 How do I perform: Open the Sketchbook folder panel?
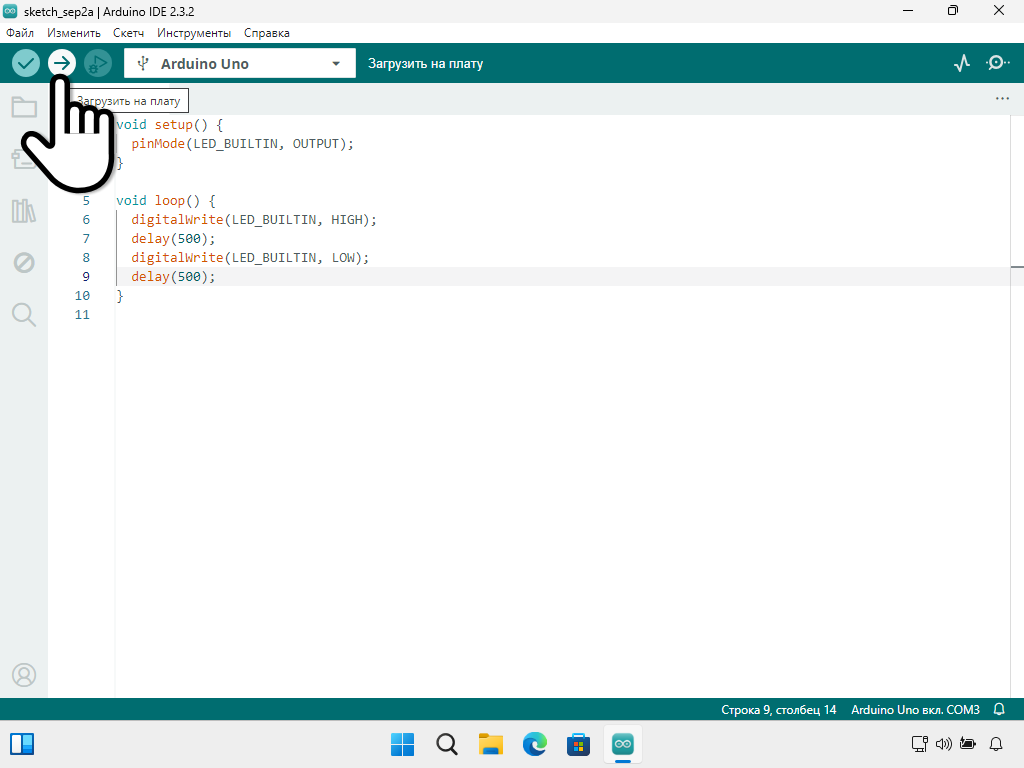pos(24,107)
